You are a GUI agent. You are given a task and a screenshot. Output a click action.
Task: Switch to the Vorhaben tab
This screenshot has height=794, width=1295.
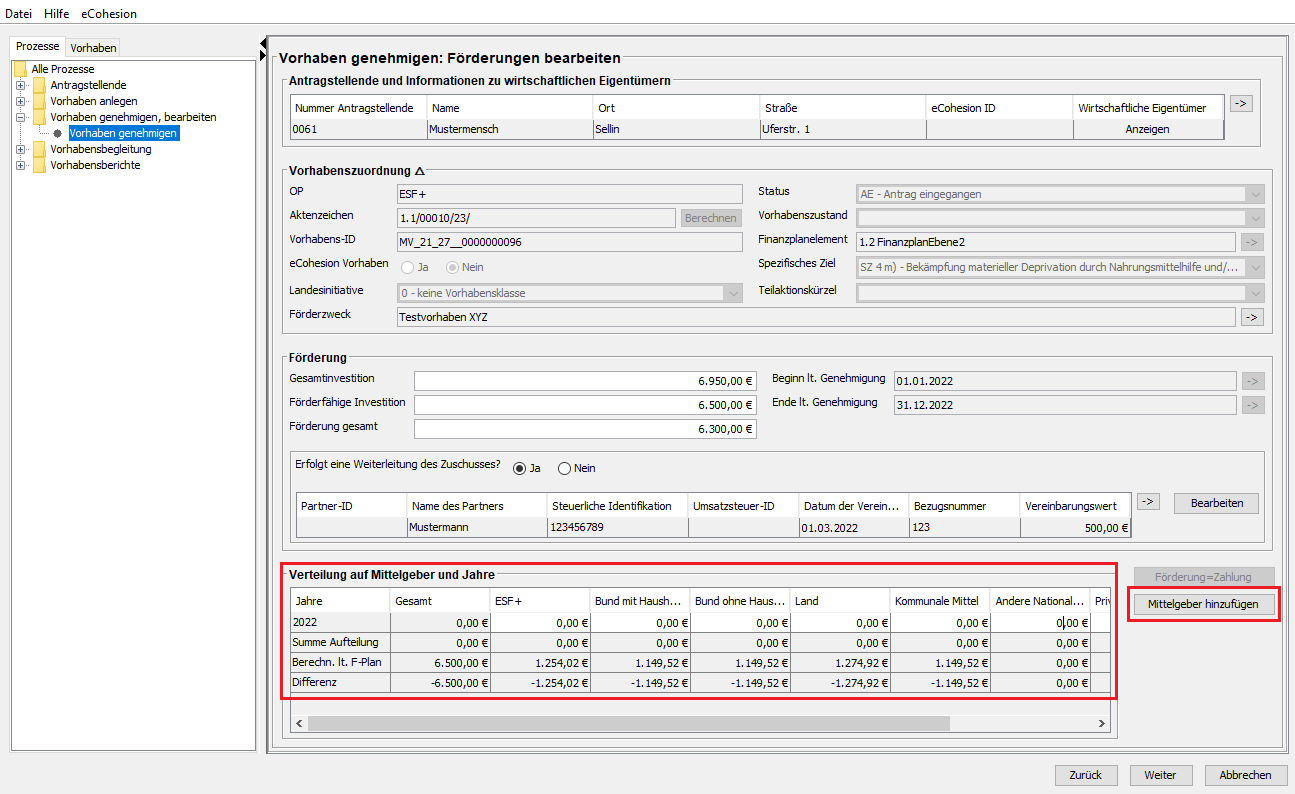[x=93, y=48]
